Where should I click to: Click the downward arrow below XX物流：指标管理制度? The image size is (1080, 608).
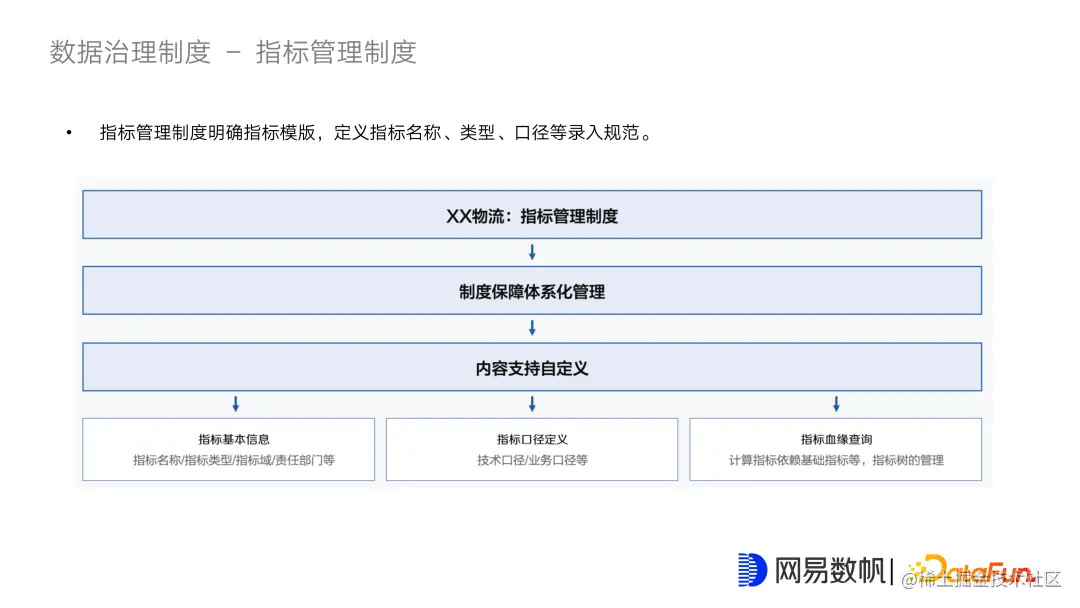click(532, 252)
